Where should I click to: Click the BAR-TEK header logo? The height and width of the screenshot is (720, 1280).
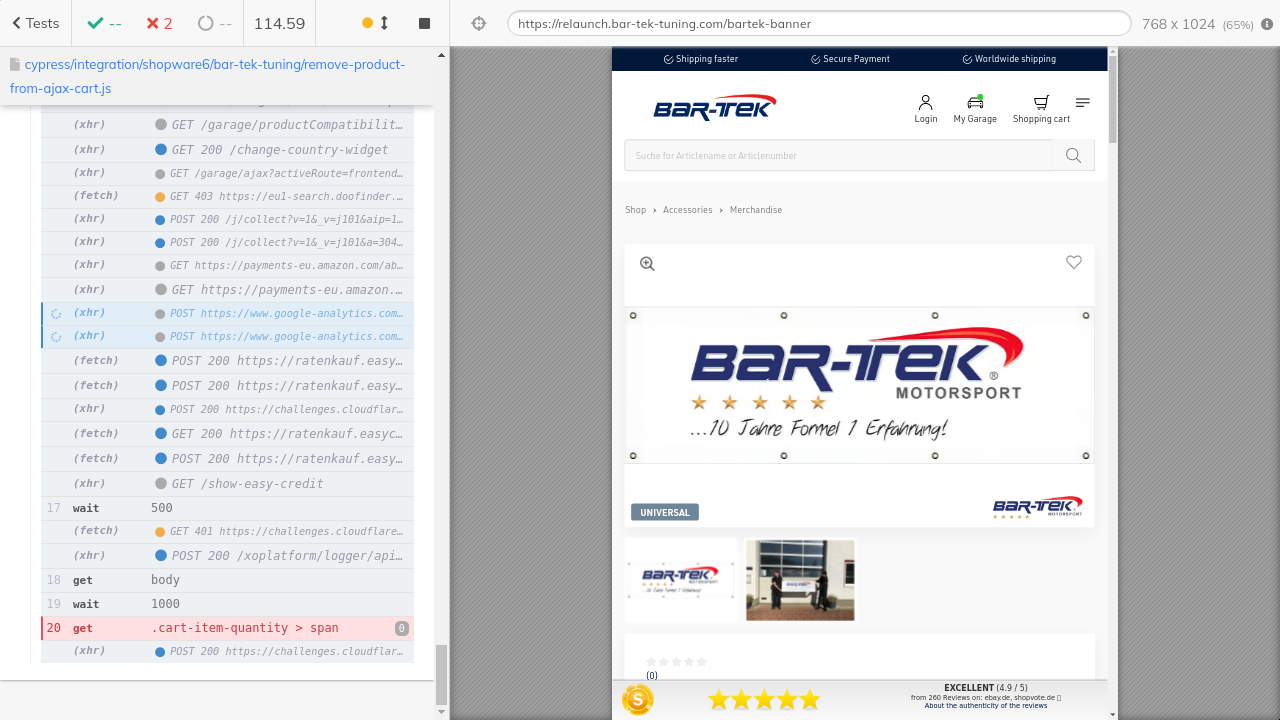pos(714,107)
